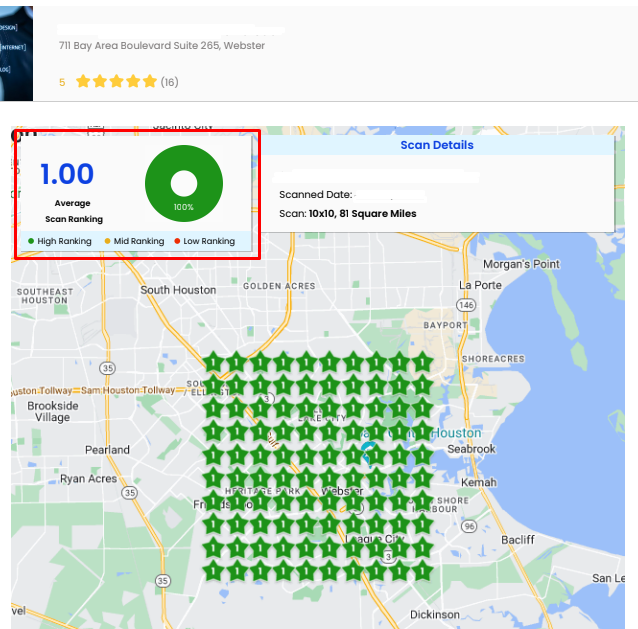This screenshot has height=629, width=638.
Task: Click the green 100% donut chart
Action: 184,183
